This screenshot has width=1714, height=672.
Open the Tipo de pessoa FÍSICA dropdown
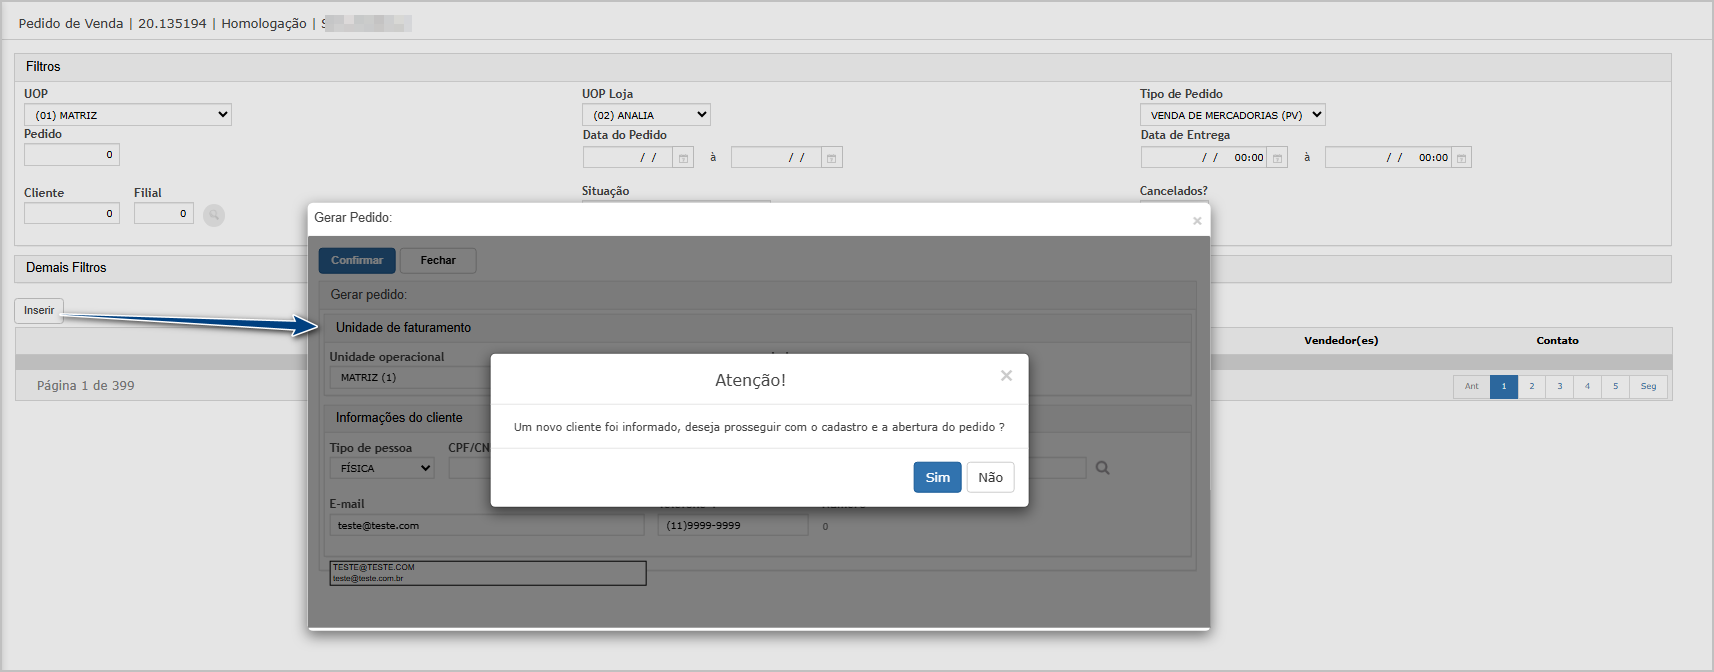[x=382, y=468]
